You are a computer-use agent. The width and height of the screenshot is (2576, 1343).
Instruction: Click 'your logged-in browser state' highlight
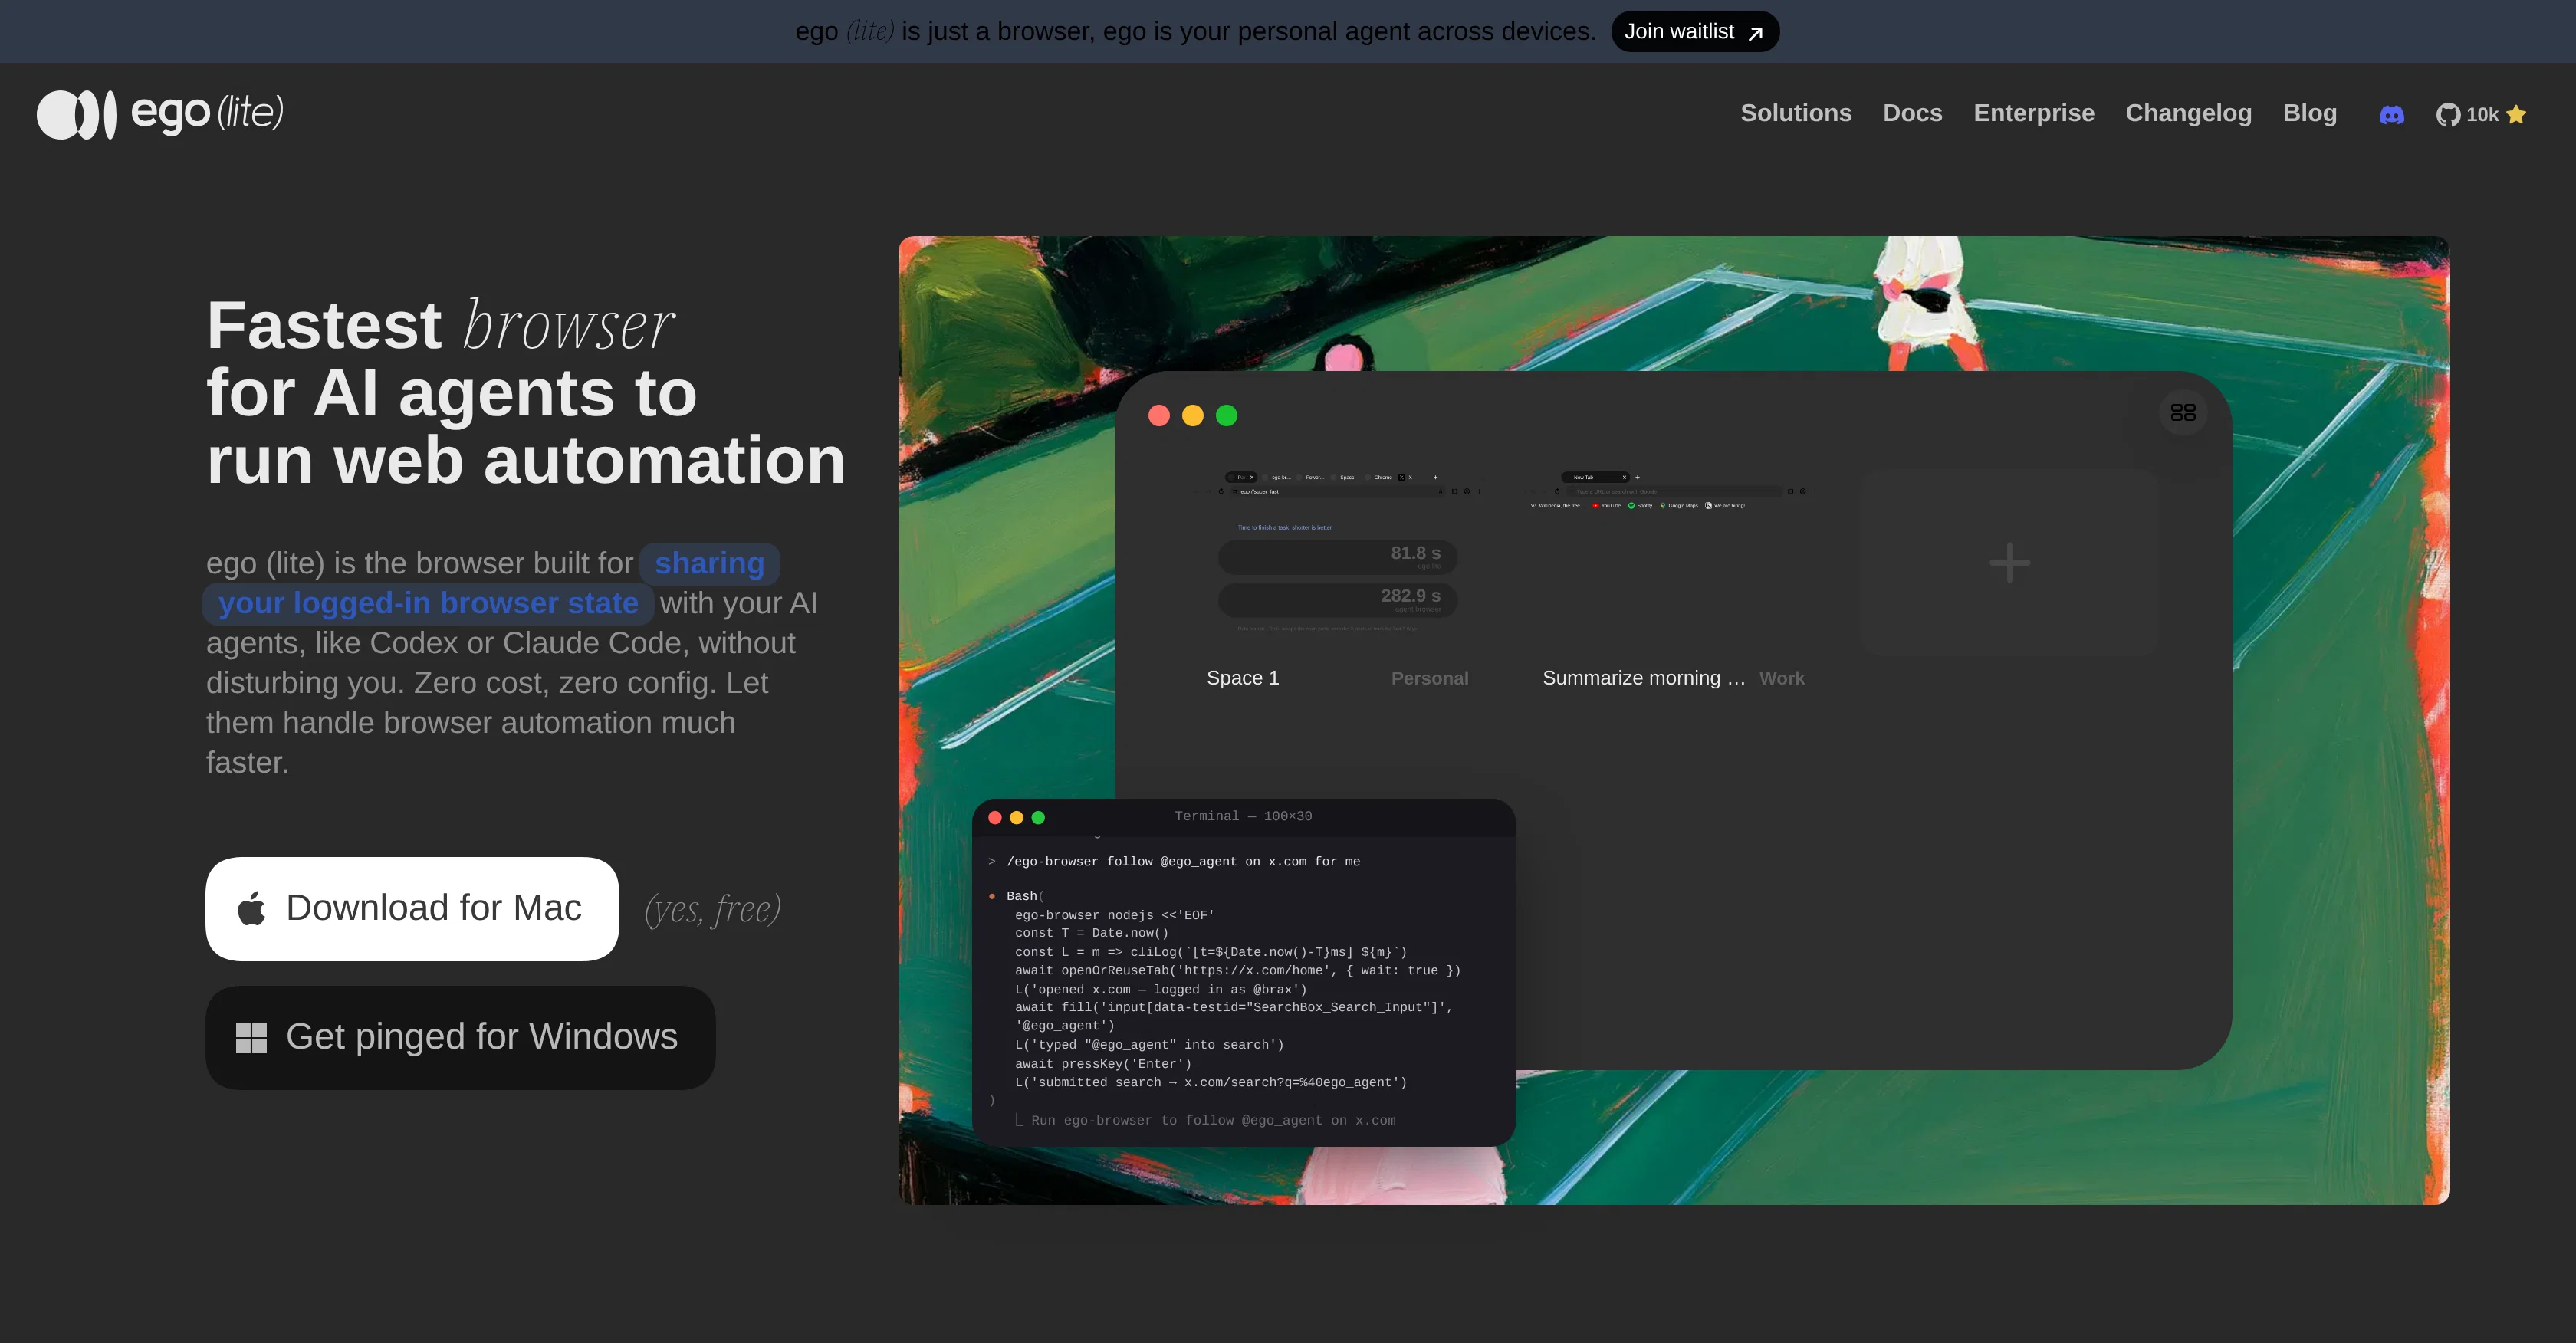click(x=428, y=603)
